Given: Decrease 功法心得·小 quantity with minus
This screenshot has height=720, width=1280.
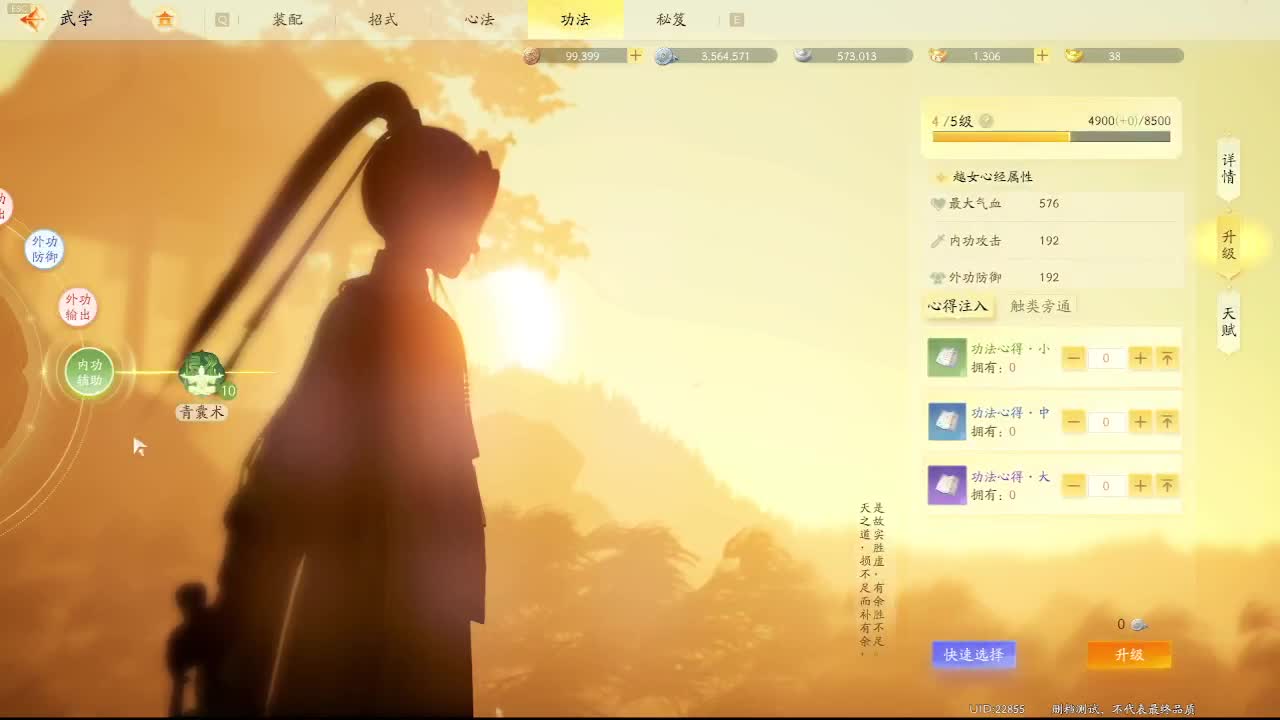Looking at the screenshot, I should tap(1074, 358).
